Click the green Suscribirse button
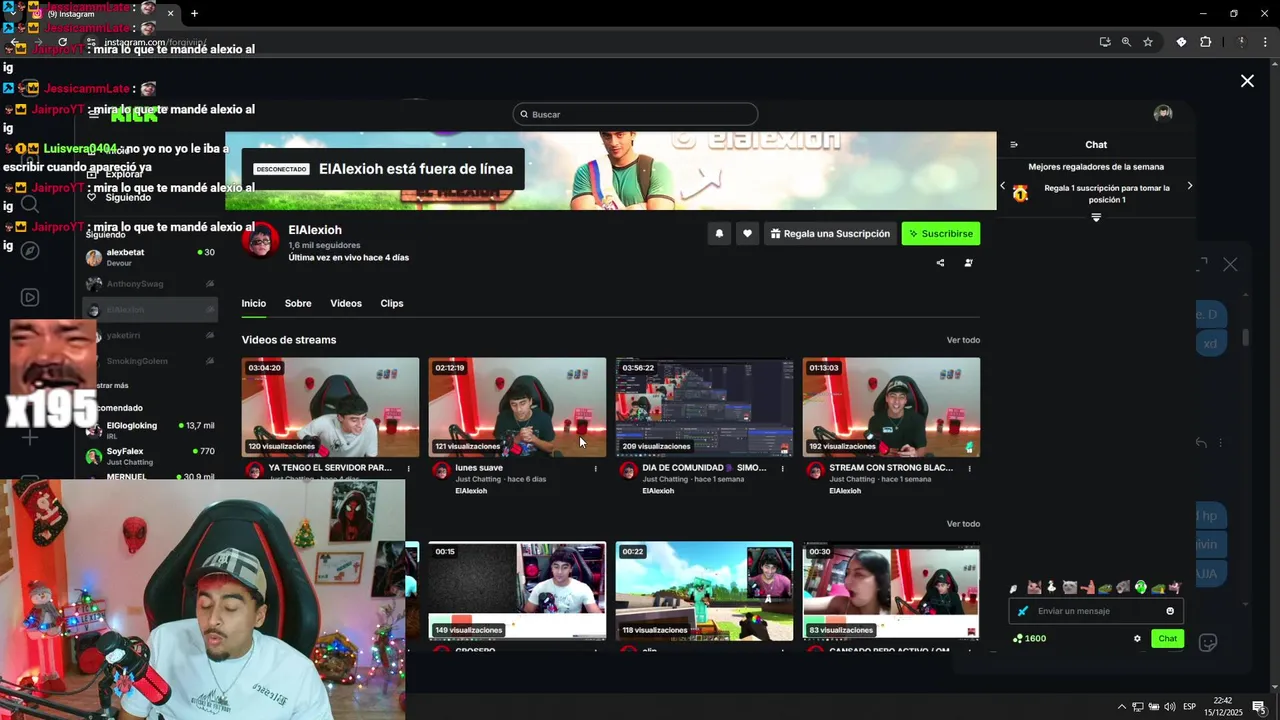The width and height of the screenshot is (1280, 720). (941, 234)
